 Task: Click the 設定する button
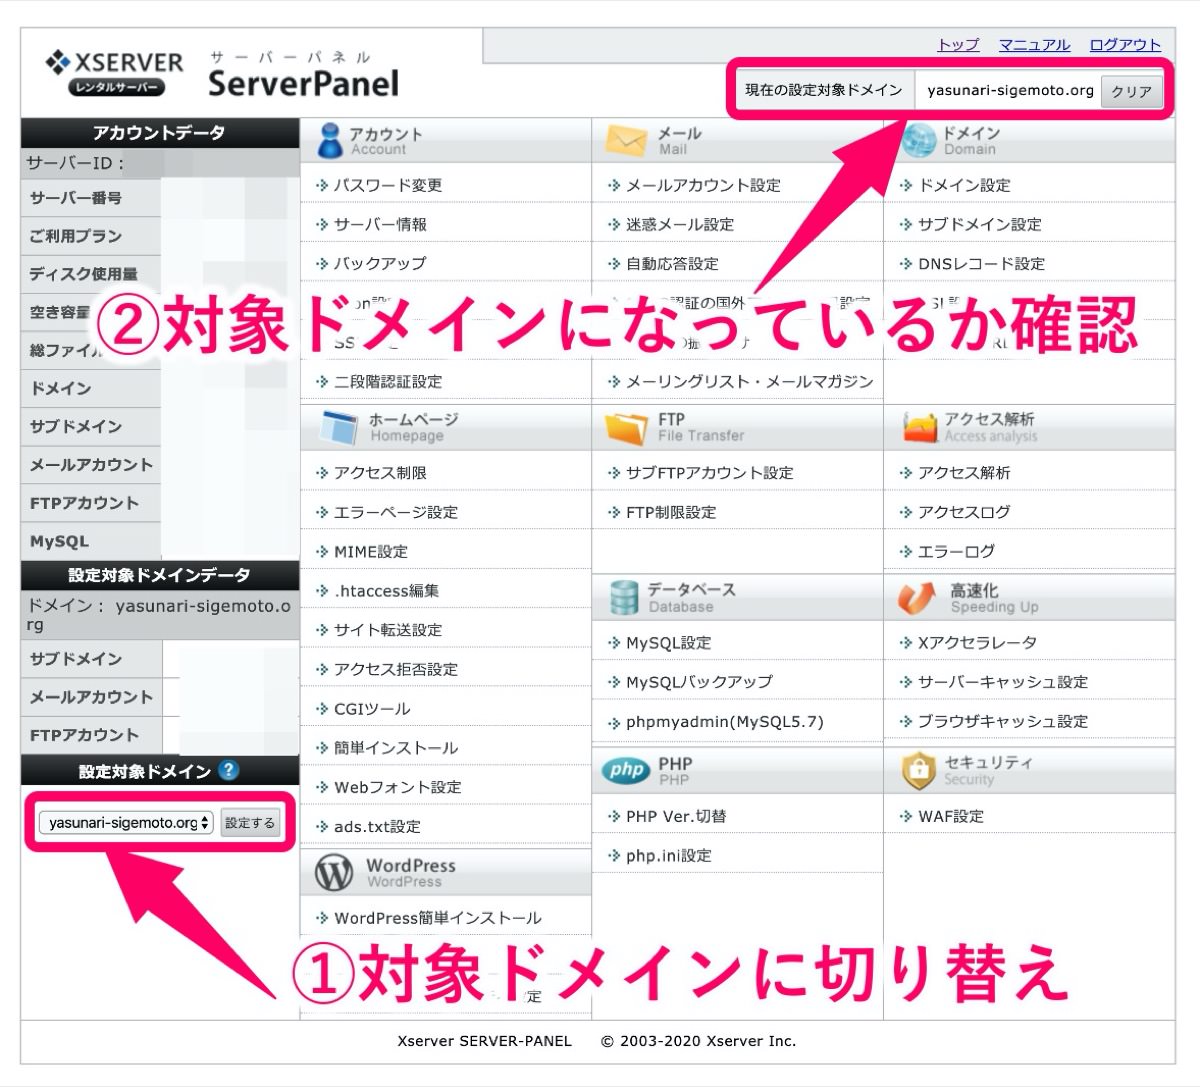(250, 823)
